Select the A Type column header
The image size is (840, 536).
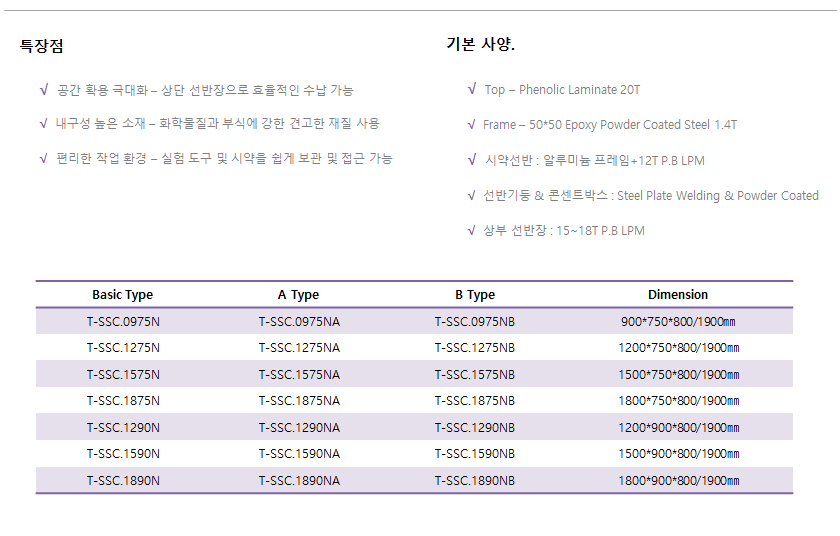coord(298,295)
